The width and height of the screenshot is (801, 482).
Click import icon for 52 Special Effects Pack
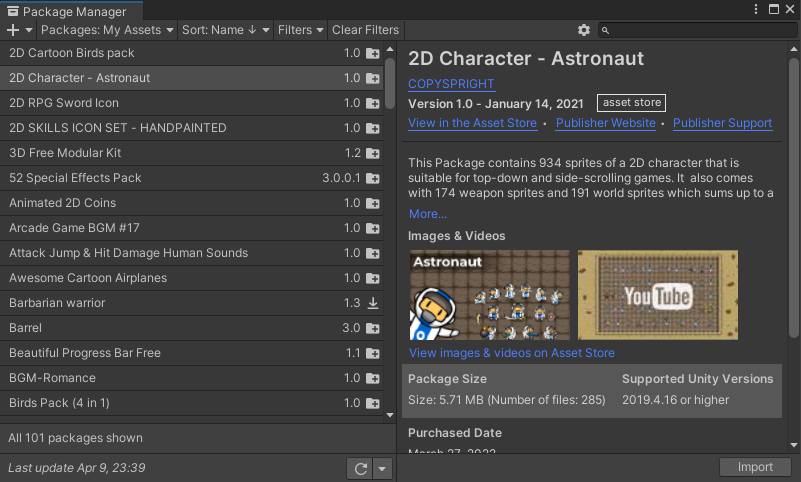(x=373, y=178)
